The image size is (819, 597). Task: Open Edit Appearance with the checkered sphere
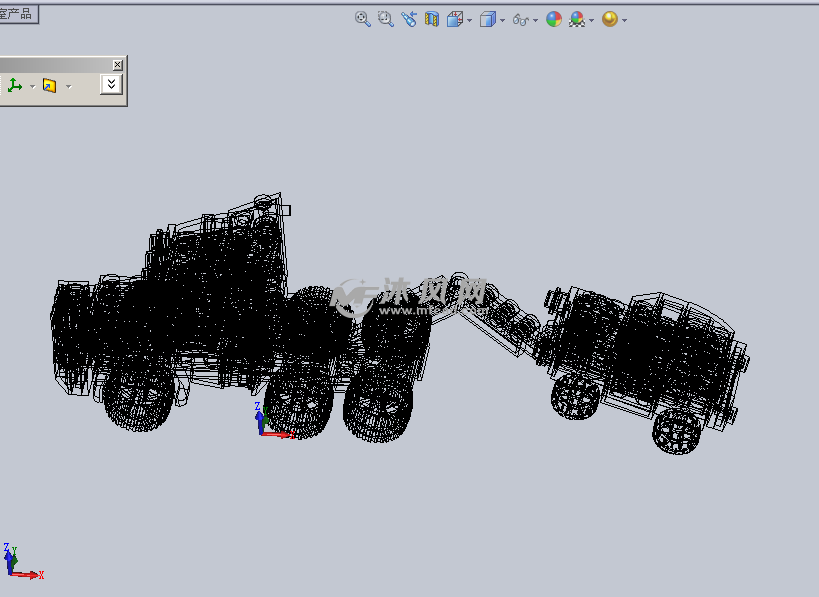tap(578, 19)
